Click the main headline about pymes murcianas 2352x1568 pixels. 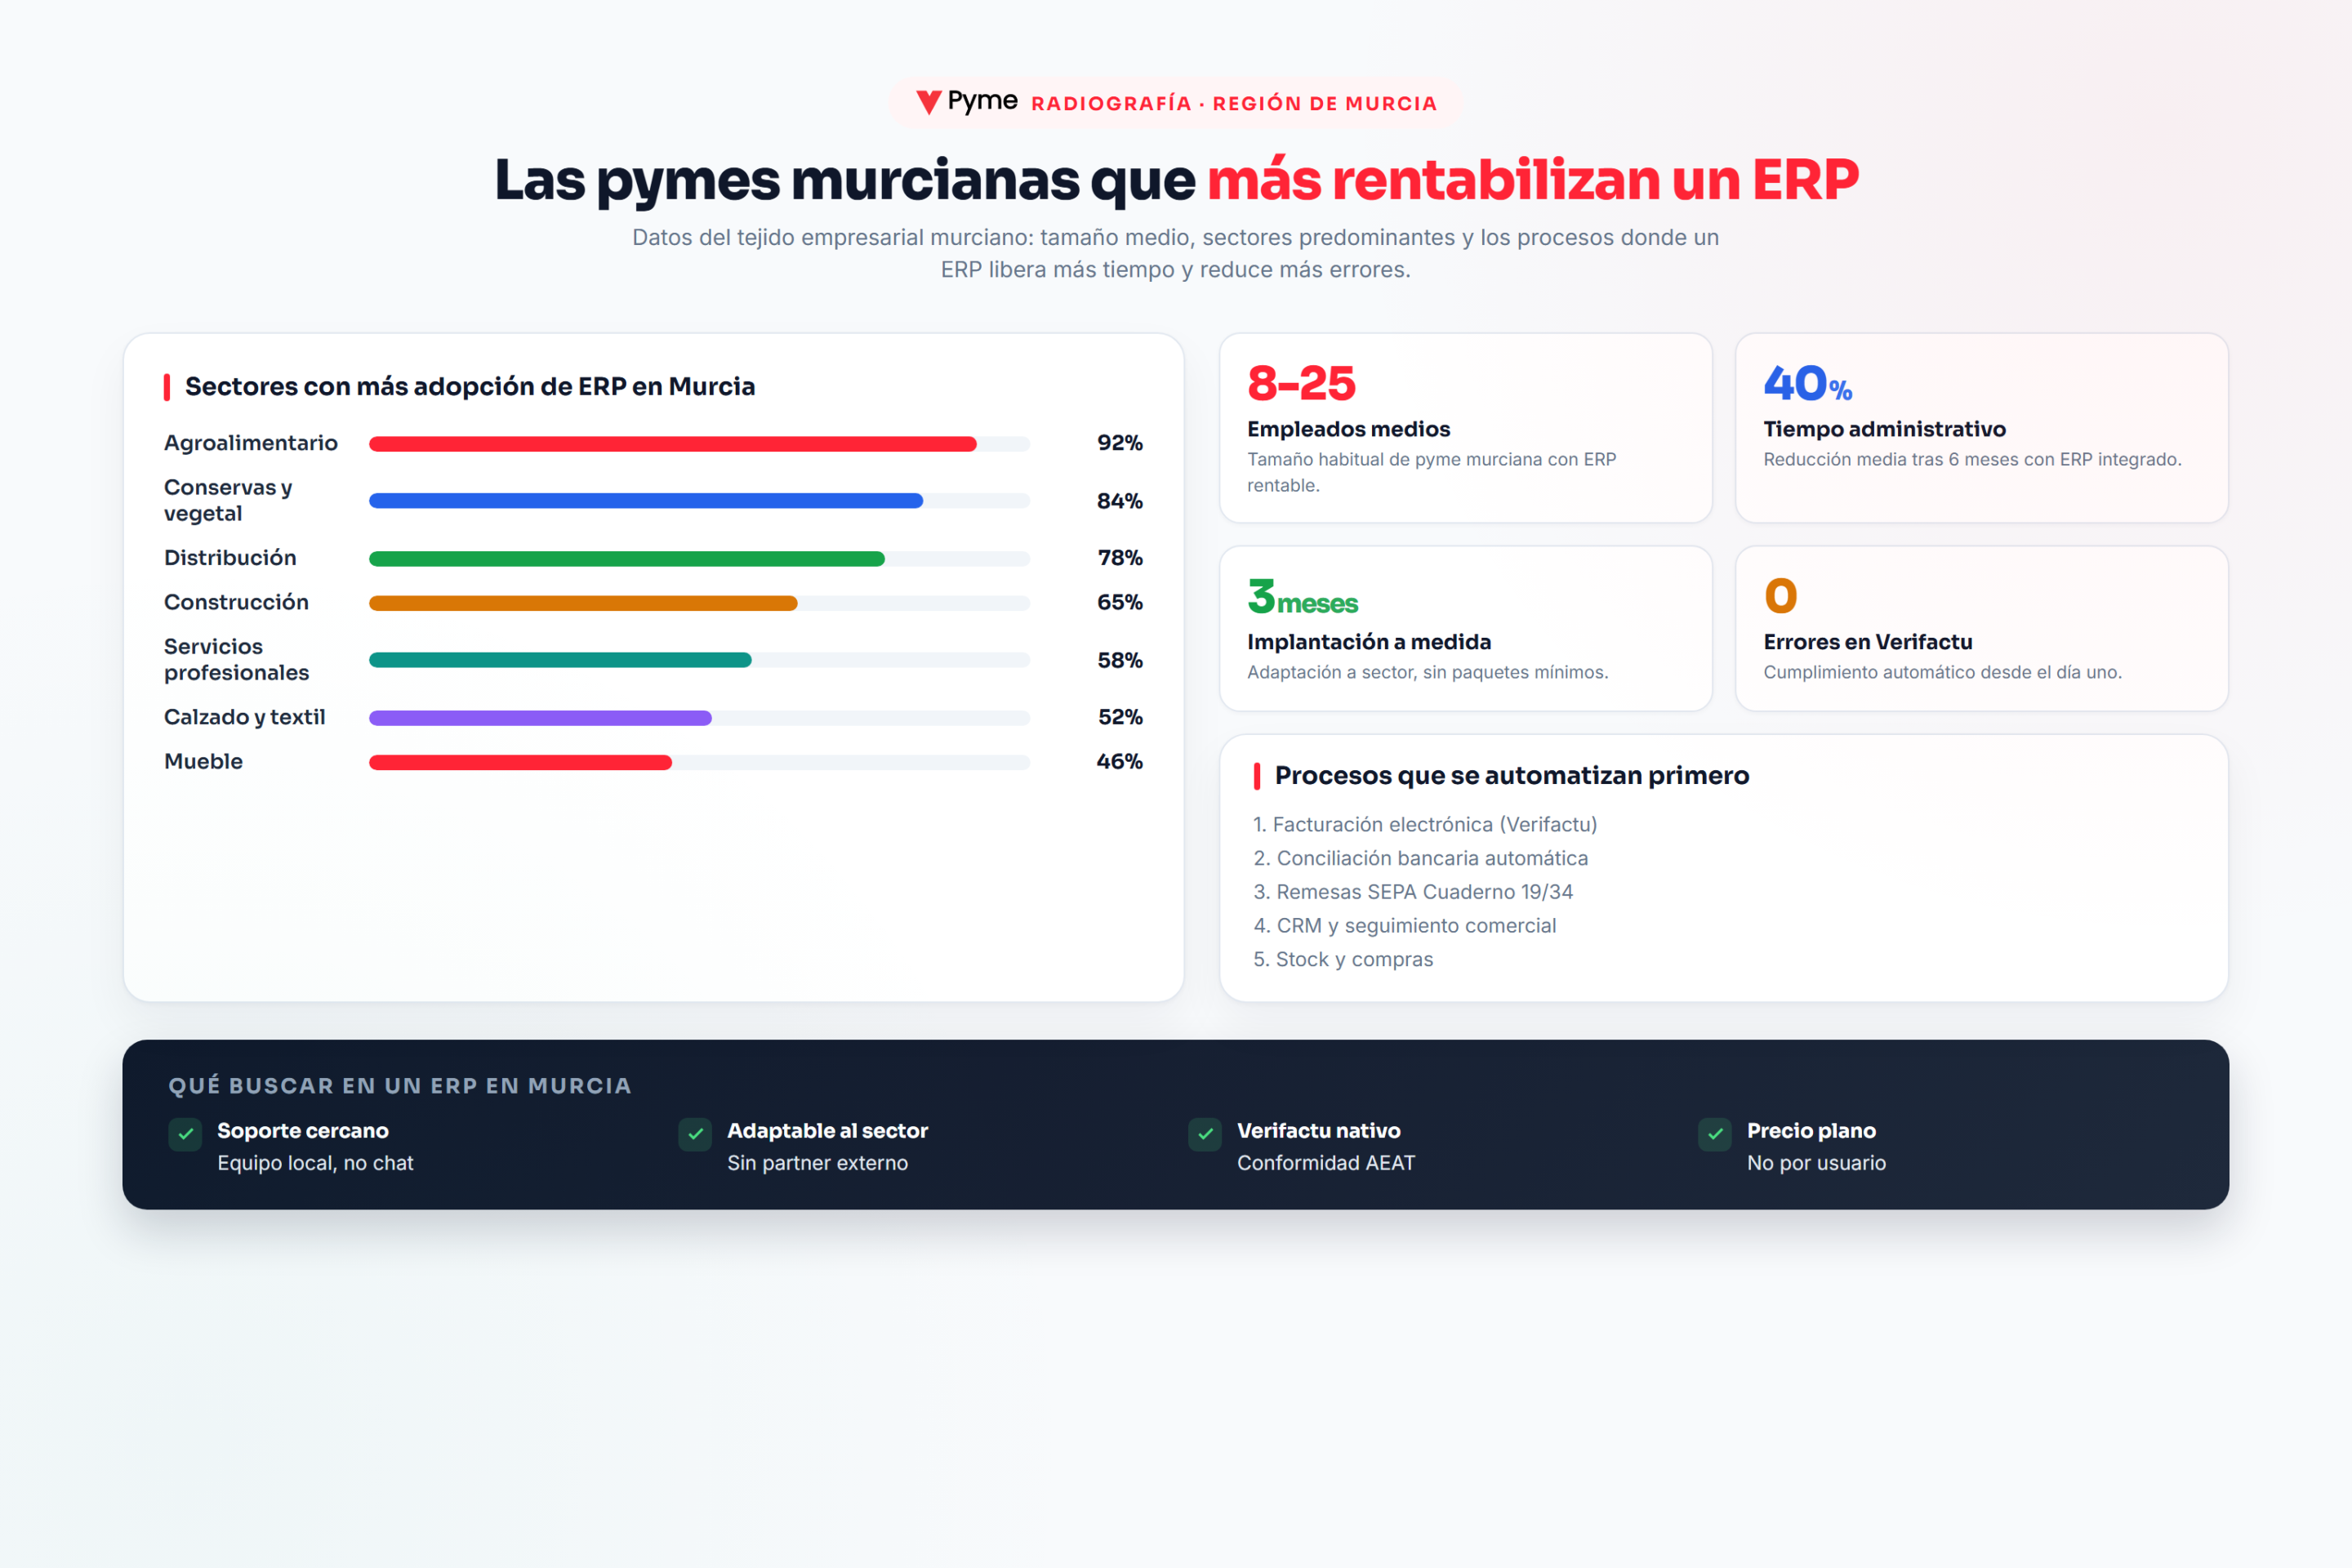click(1176, 180)
